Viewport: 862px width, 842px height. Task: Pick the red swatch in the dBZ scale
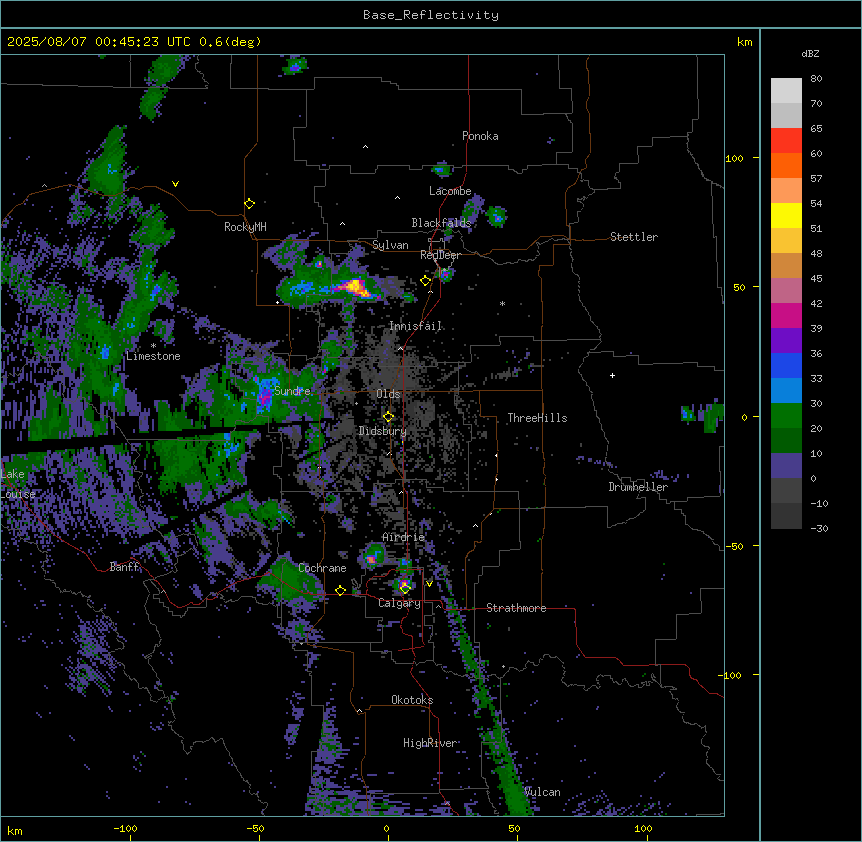pos(786,141)
